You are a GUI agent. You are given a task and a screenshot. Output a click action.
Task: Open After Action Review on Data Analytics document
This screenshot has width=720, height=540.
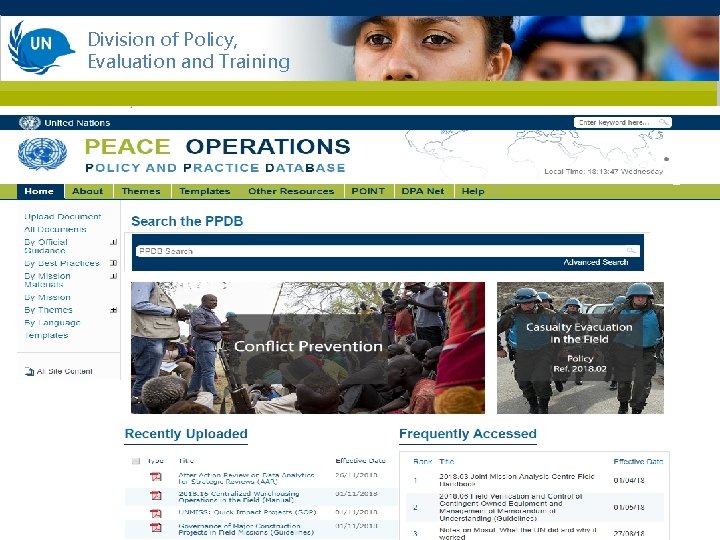tap(247, 478)
